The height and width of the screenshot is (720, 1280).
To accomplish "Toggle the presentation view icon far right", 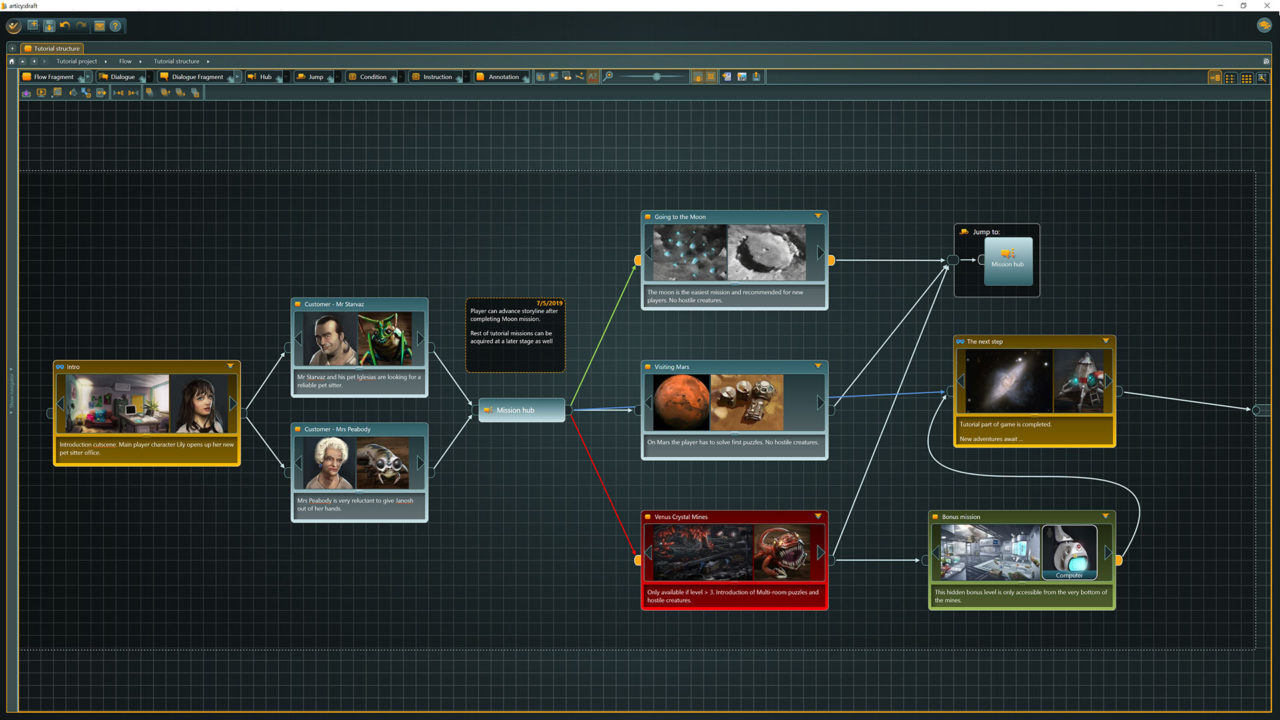I will pos(1261,77).
